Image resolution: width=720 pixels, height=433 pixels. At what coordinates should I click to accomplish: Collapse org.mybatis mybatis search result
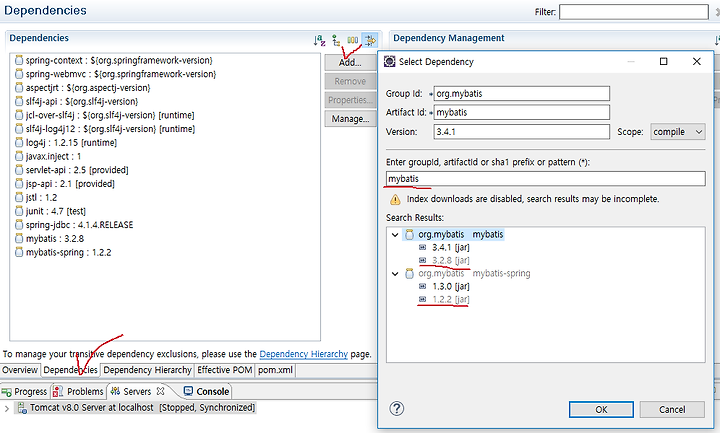395,235
